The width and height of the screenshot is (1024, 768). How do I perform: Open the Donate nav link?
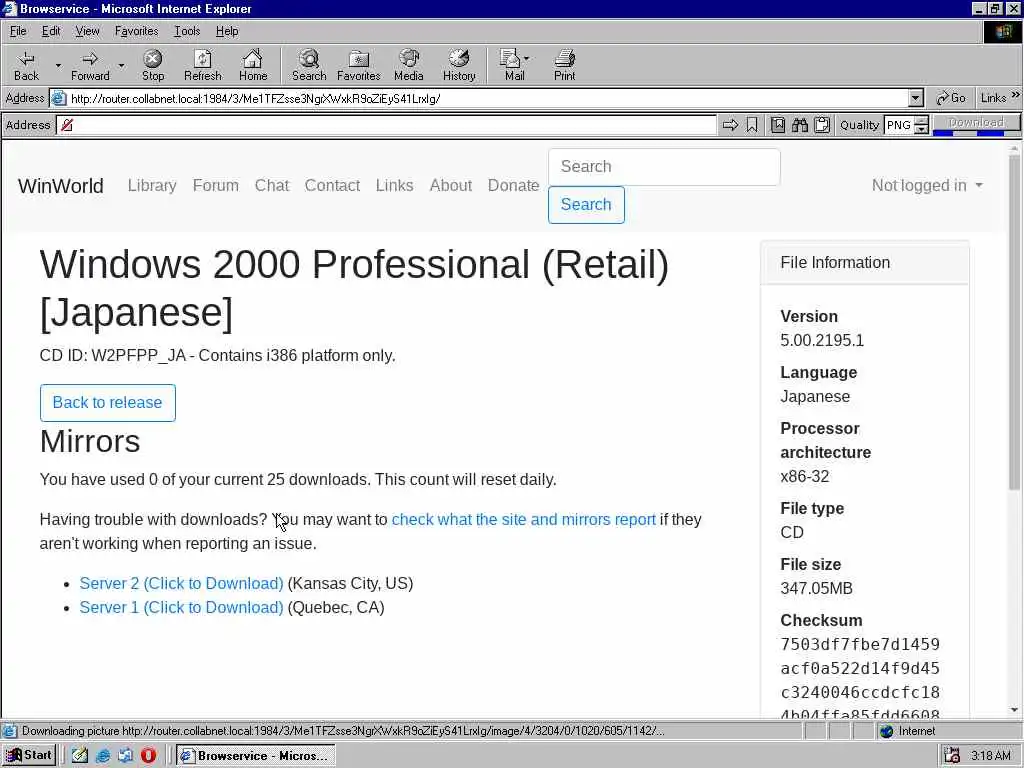point(513,185)
